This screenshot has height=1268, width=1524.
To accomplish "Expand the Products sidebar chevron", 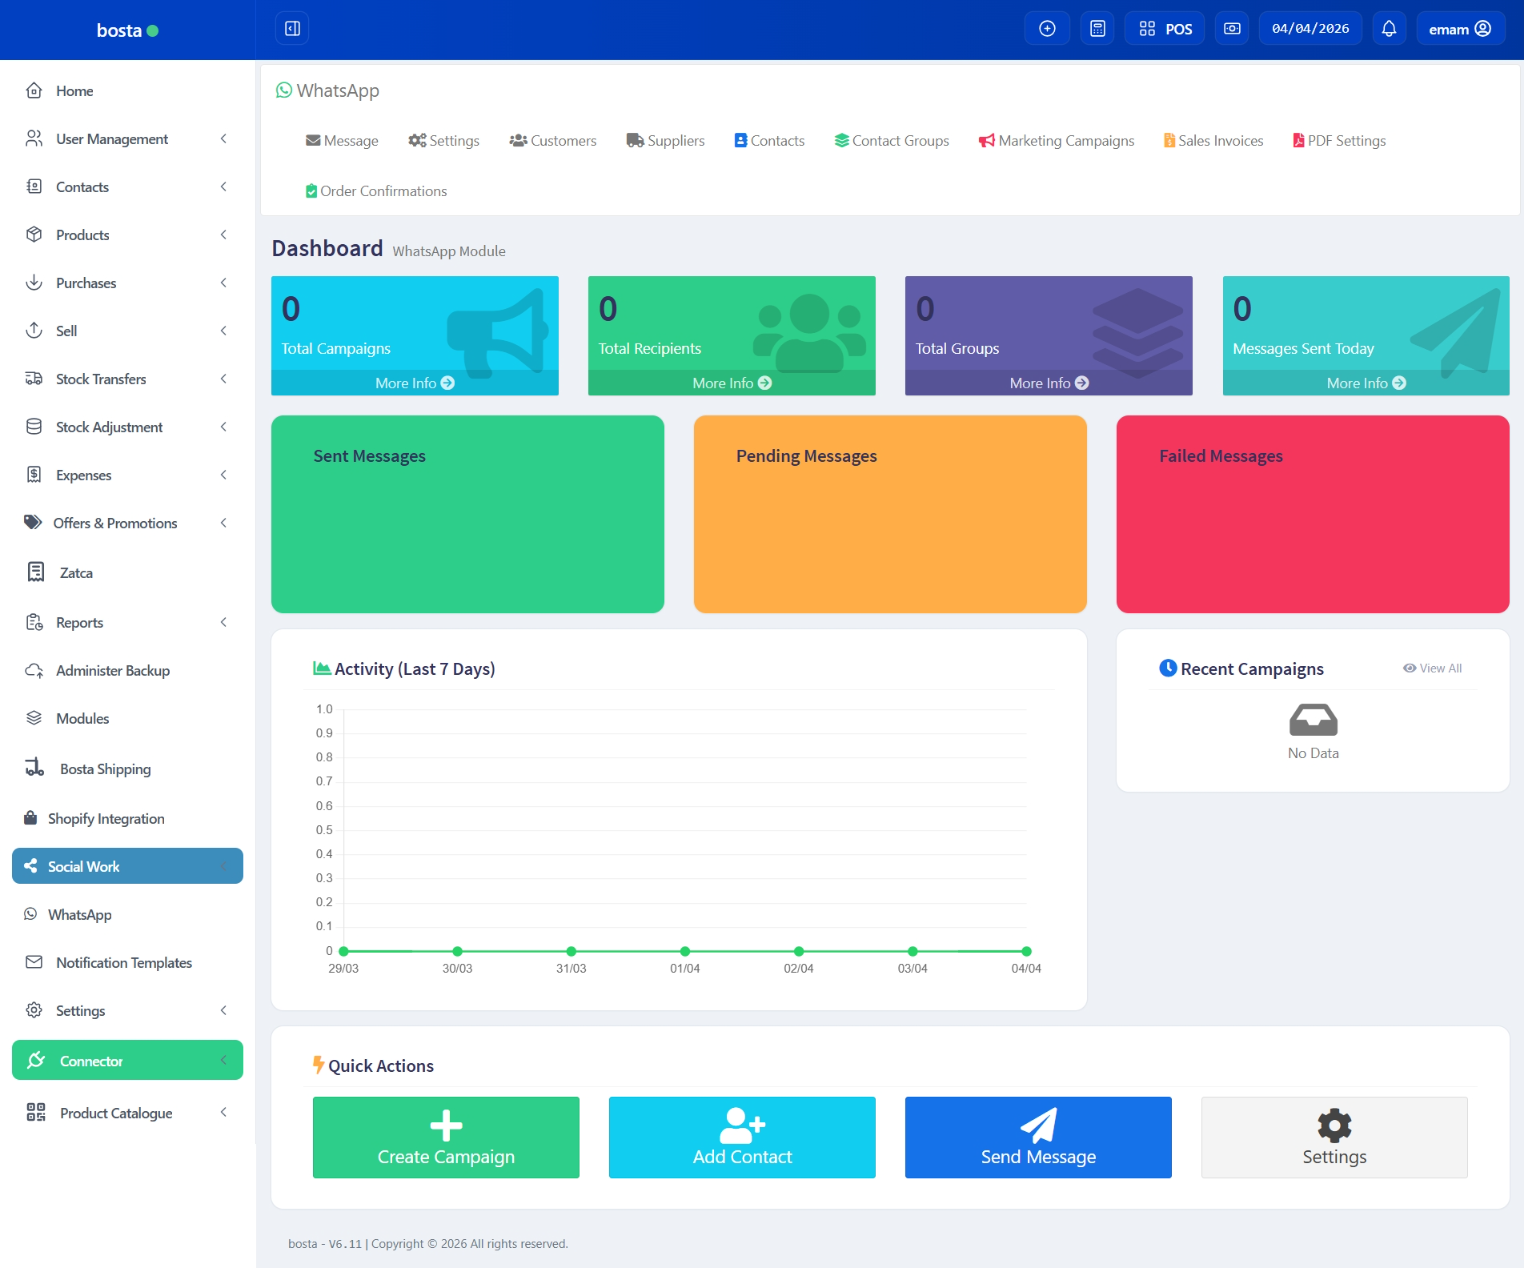I will click(x=223, y=235).
